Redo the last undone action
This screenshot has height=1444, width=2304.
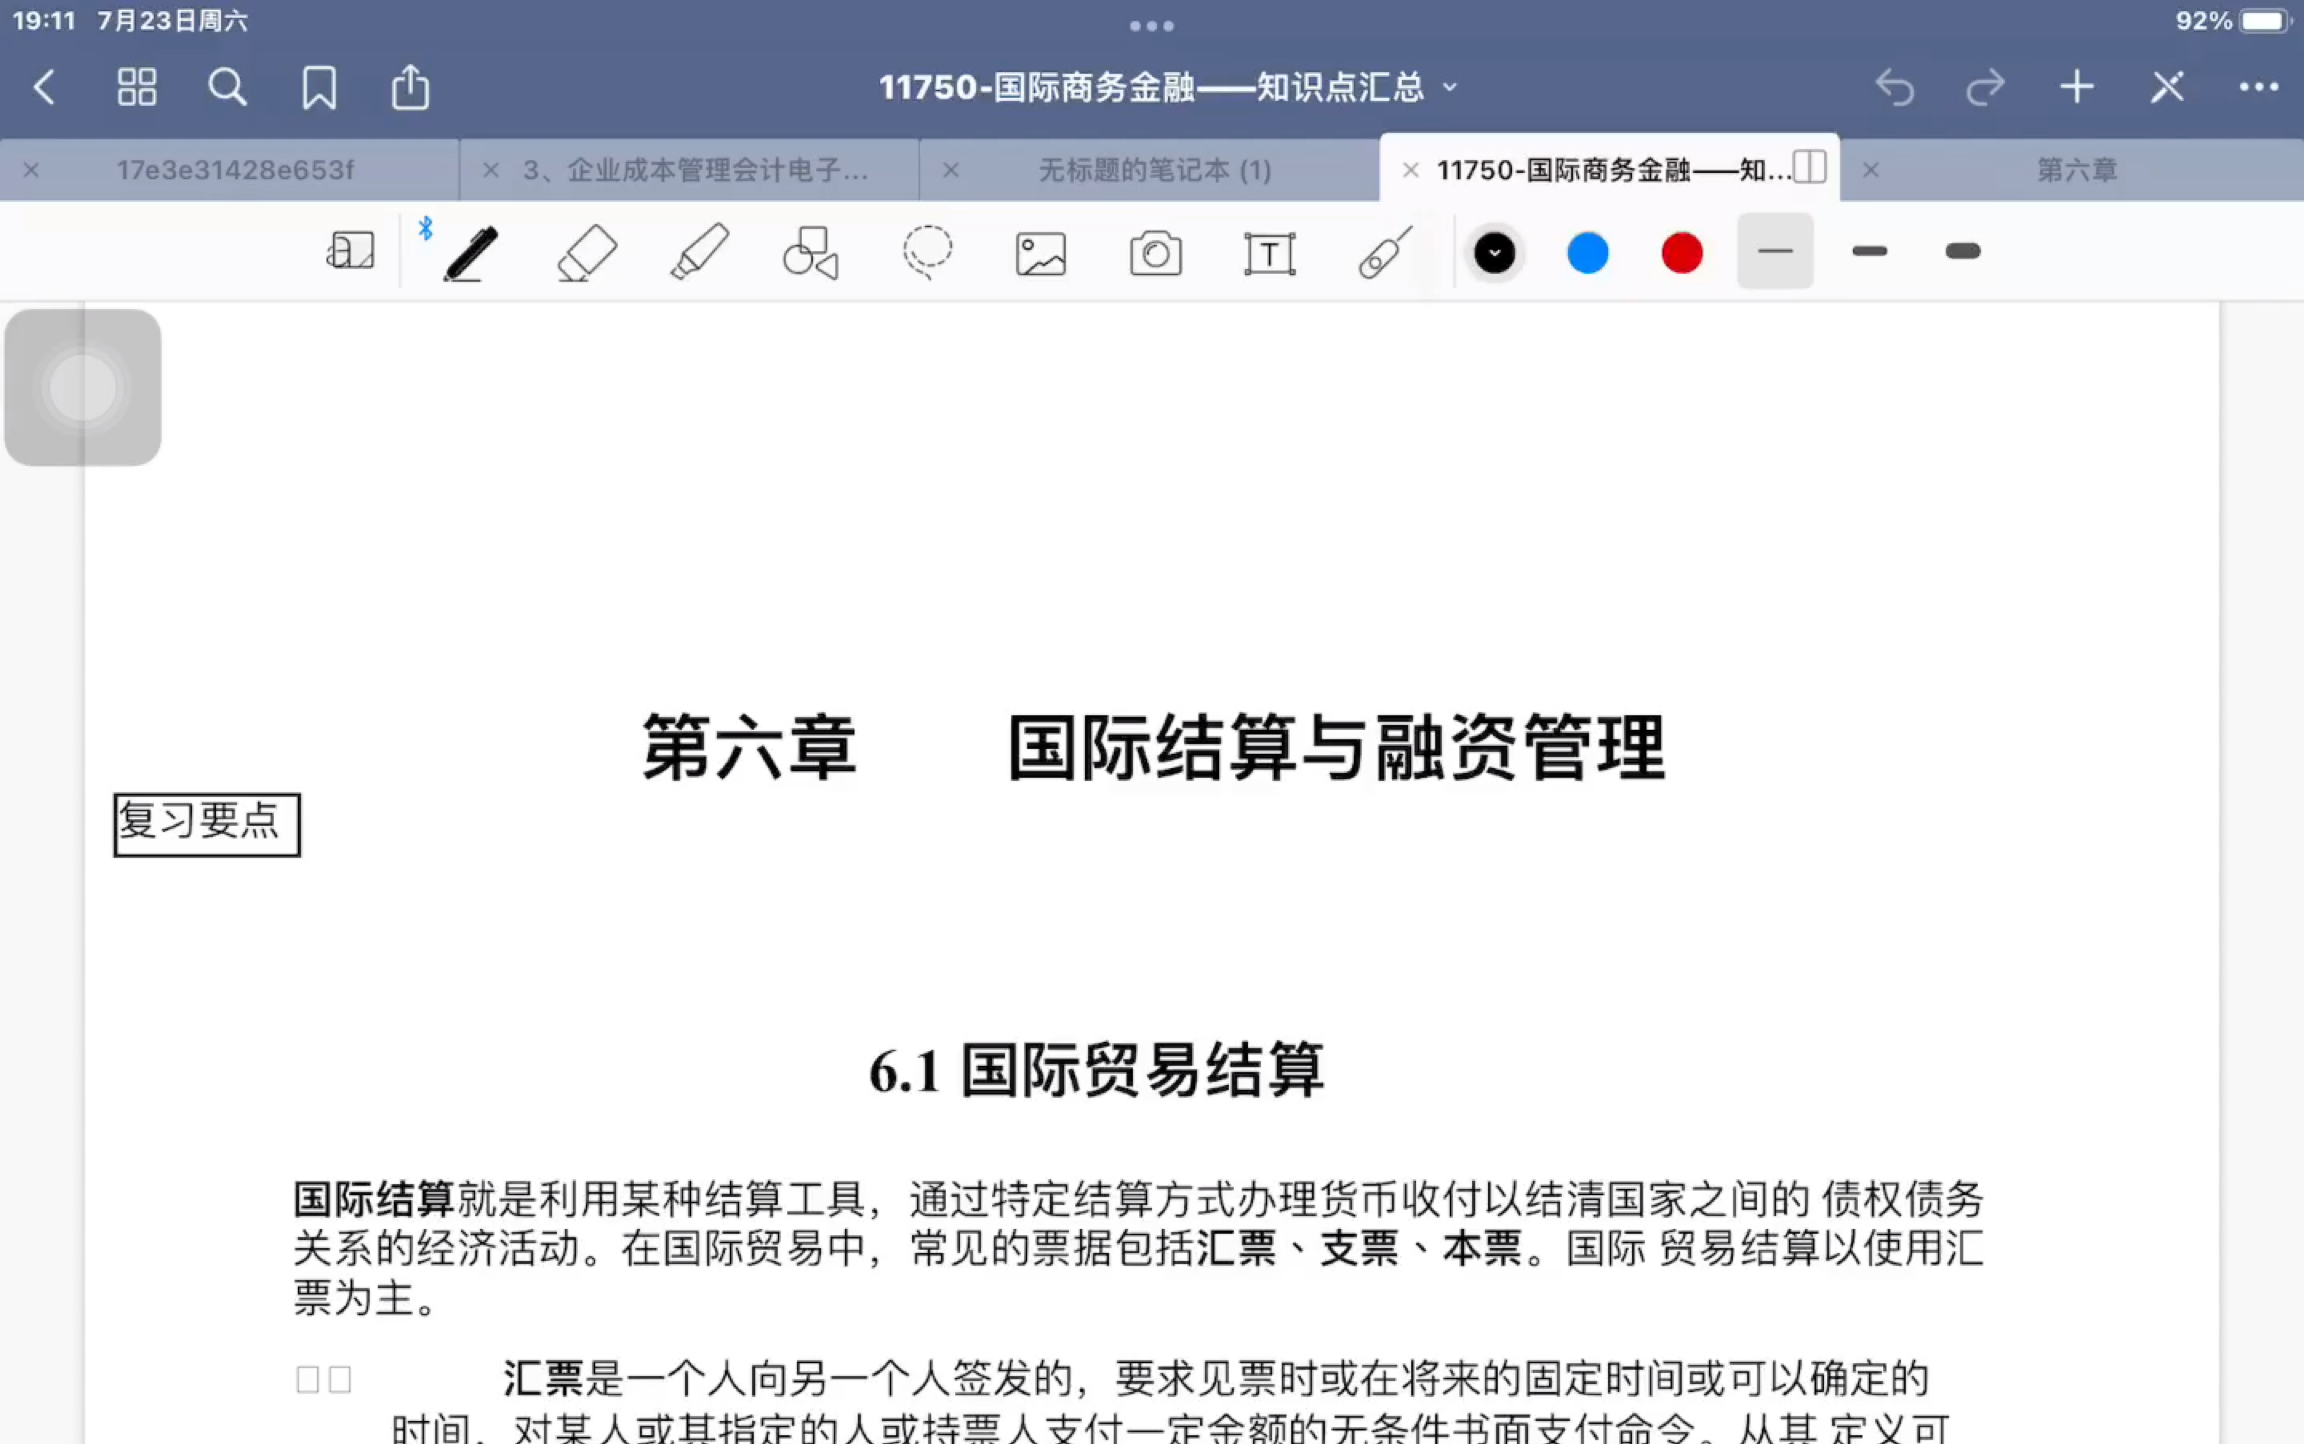[1985, 88]
